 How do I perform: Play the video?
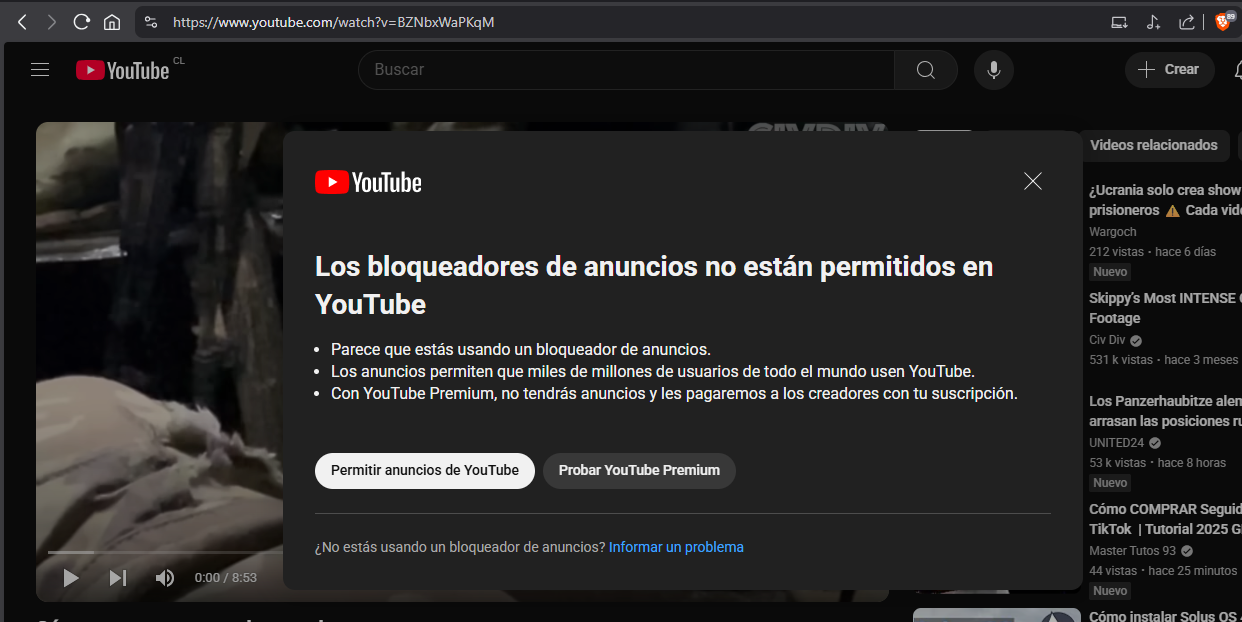pyautogui.click(x=71, y=577)
